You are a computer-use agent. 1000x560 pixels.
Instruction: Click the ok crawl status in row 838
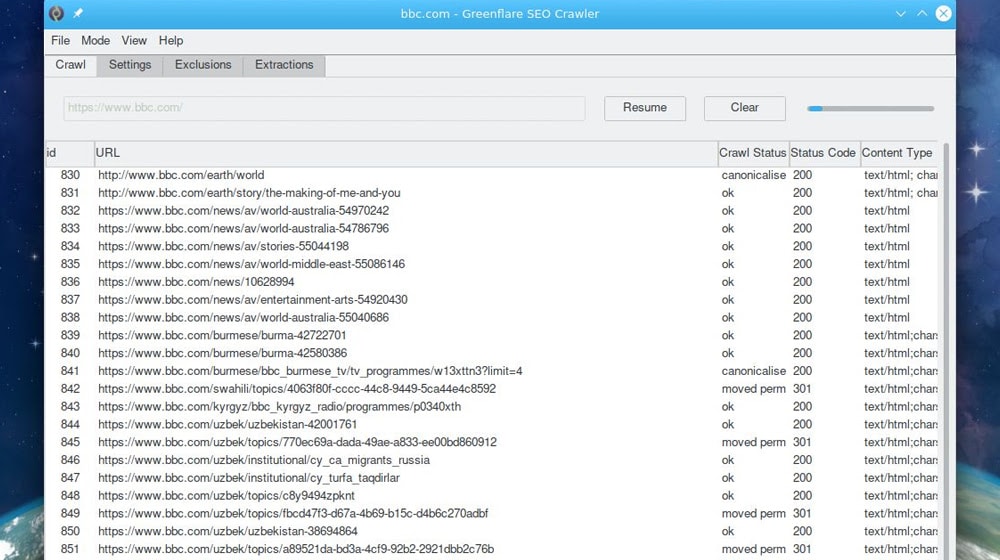pyautogui.click(x=728, y=318)
